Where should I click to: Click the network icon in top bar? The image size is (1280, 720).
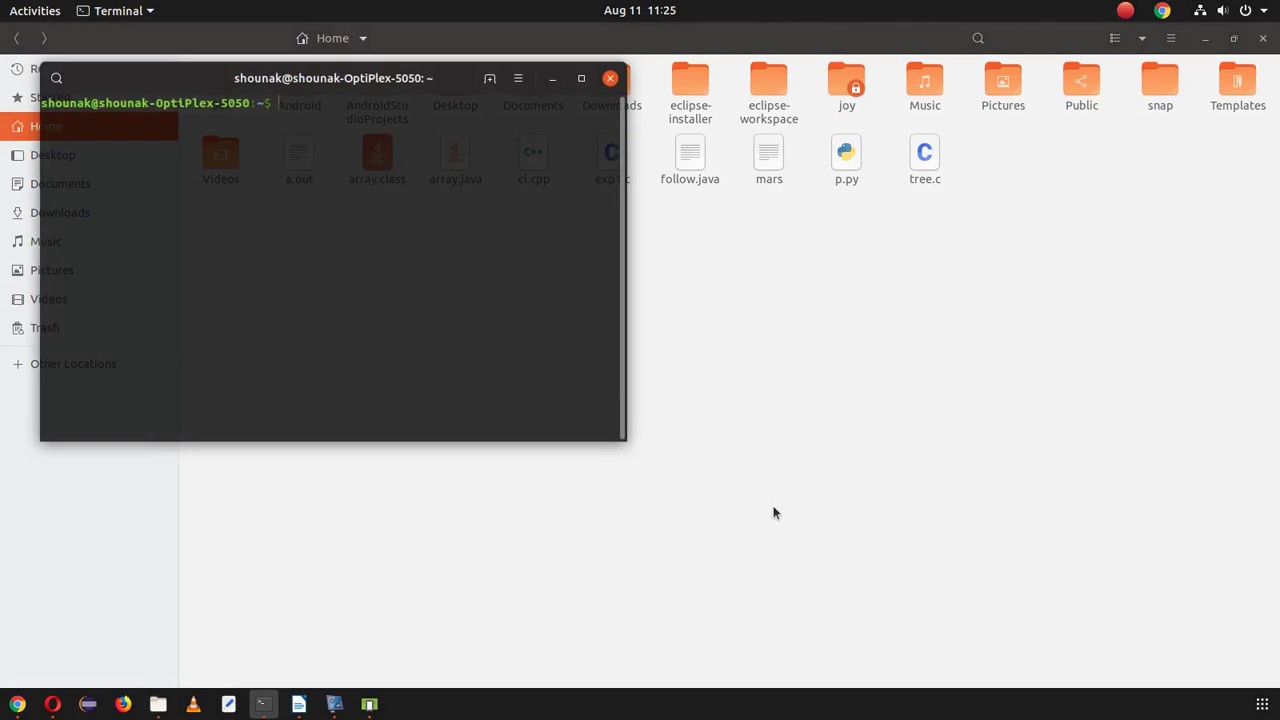click(1200, 10)
